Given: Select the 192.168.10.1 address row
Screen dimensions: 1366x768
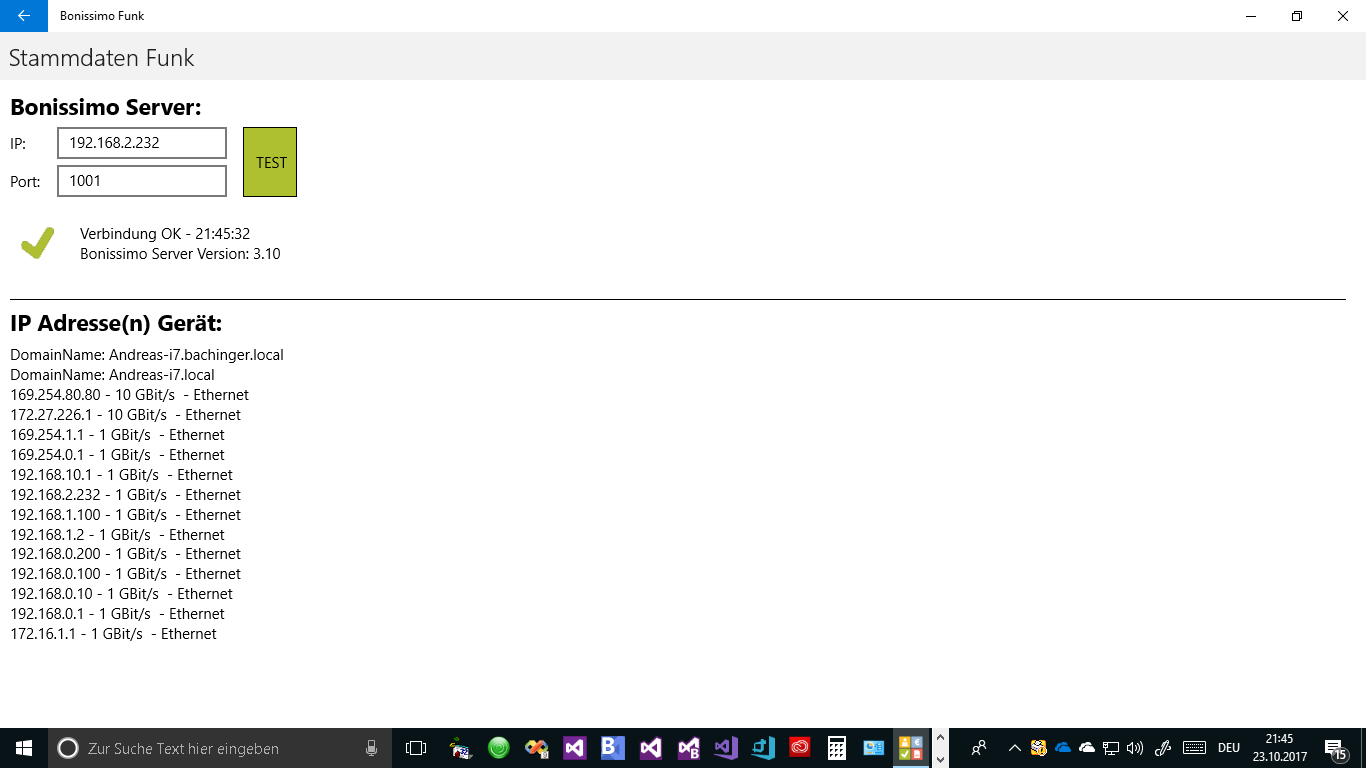Looking at the screenshot, I should tap(121, 475).
